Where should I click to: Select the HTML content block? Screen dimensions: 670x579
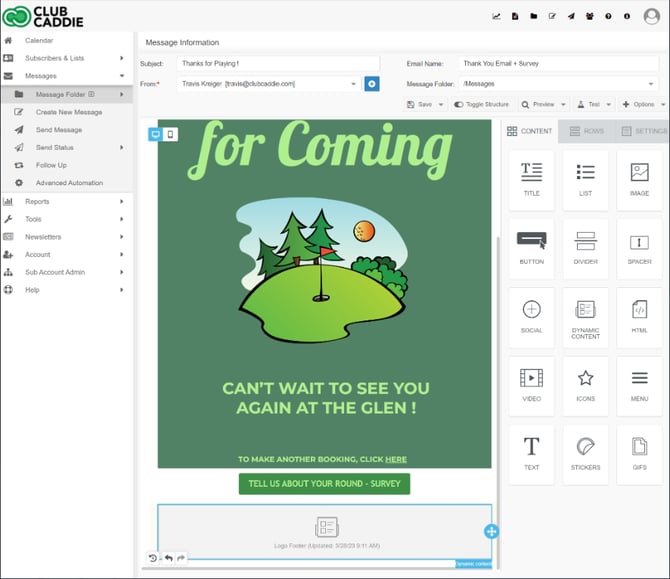click(x=639, y=316)
